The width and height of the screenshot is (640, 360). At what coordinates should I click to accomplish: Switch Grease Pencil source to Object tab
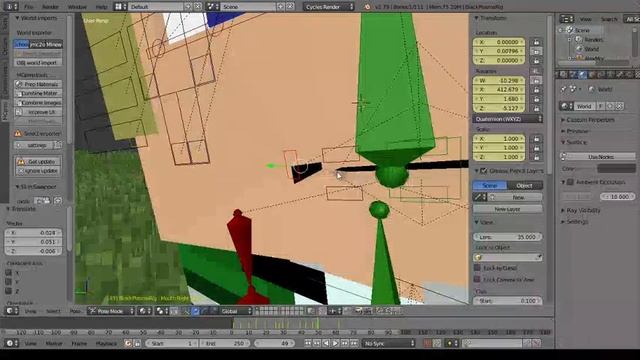click(525, 185)
